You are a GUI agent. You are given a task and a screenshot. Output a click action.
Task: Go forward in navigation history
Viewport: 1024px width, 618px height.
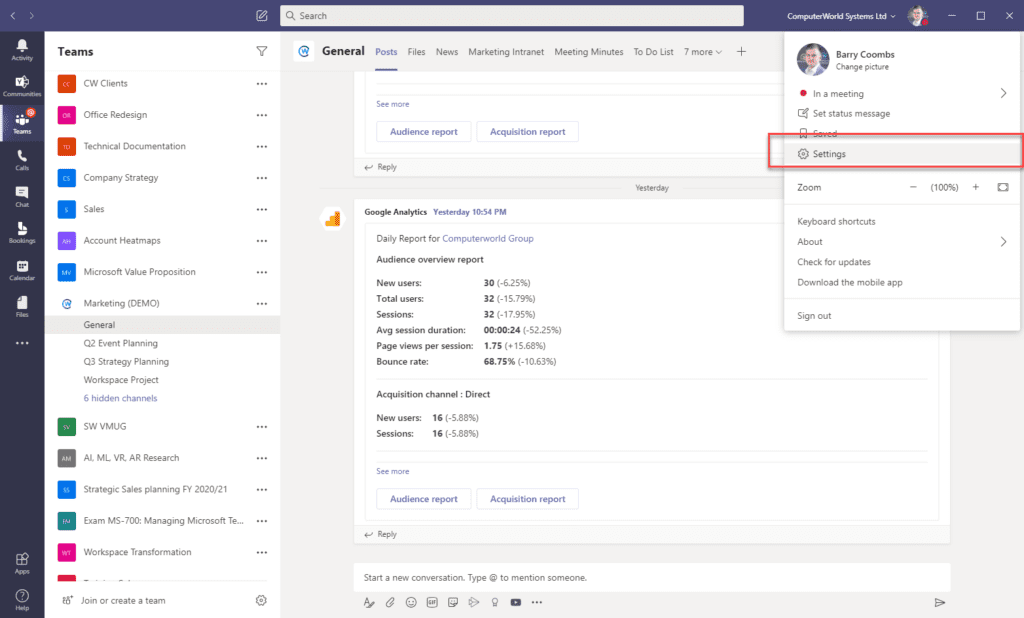[31, 16]
